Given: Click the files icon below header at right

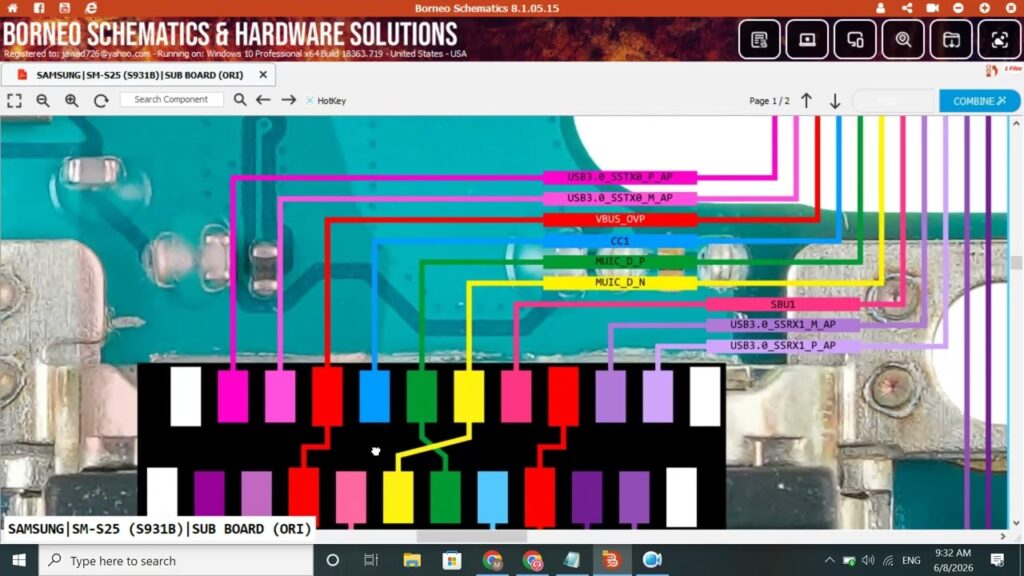Looking at the screenshot, I should (x=992, y=71).
